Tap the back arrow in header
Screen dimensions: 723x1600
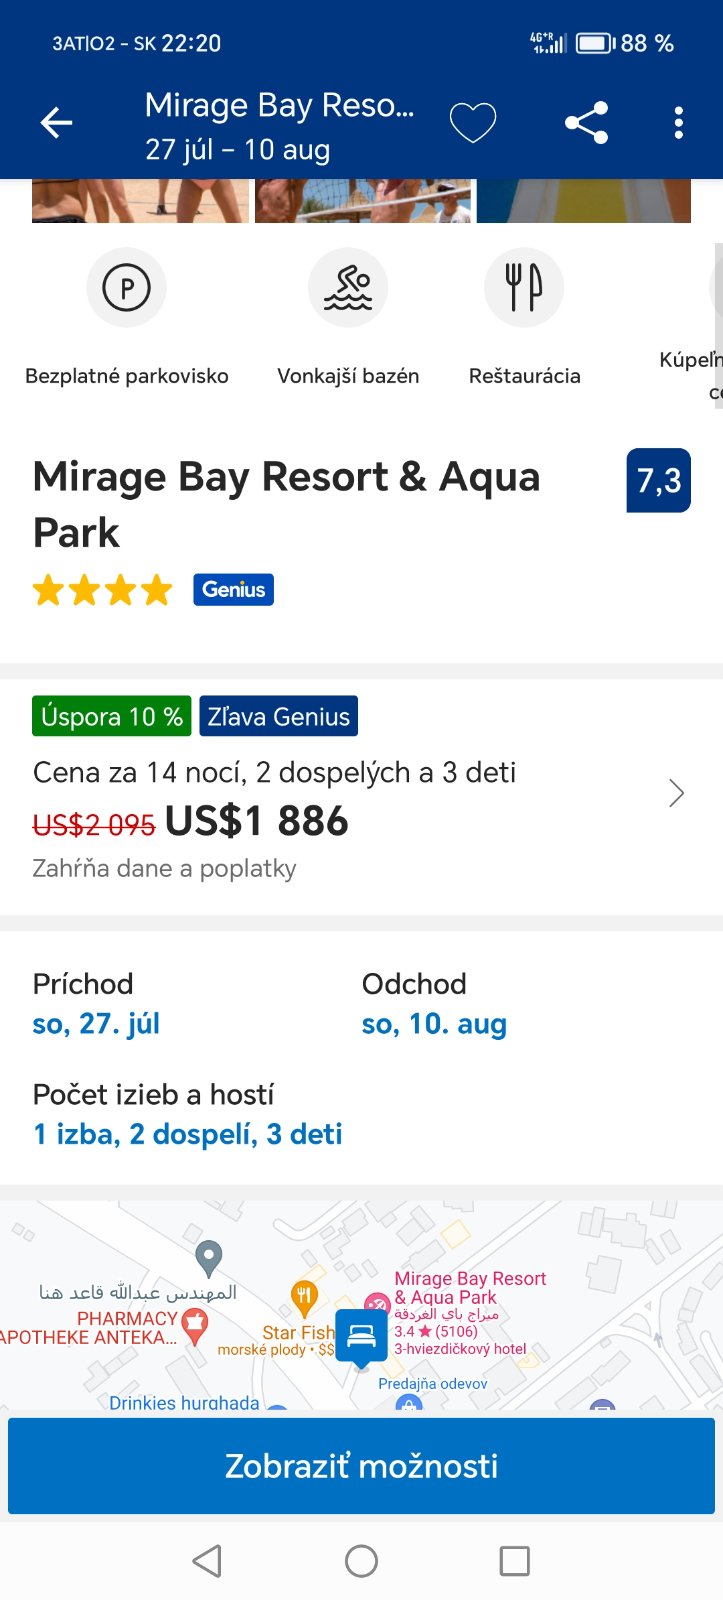56,123
